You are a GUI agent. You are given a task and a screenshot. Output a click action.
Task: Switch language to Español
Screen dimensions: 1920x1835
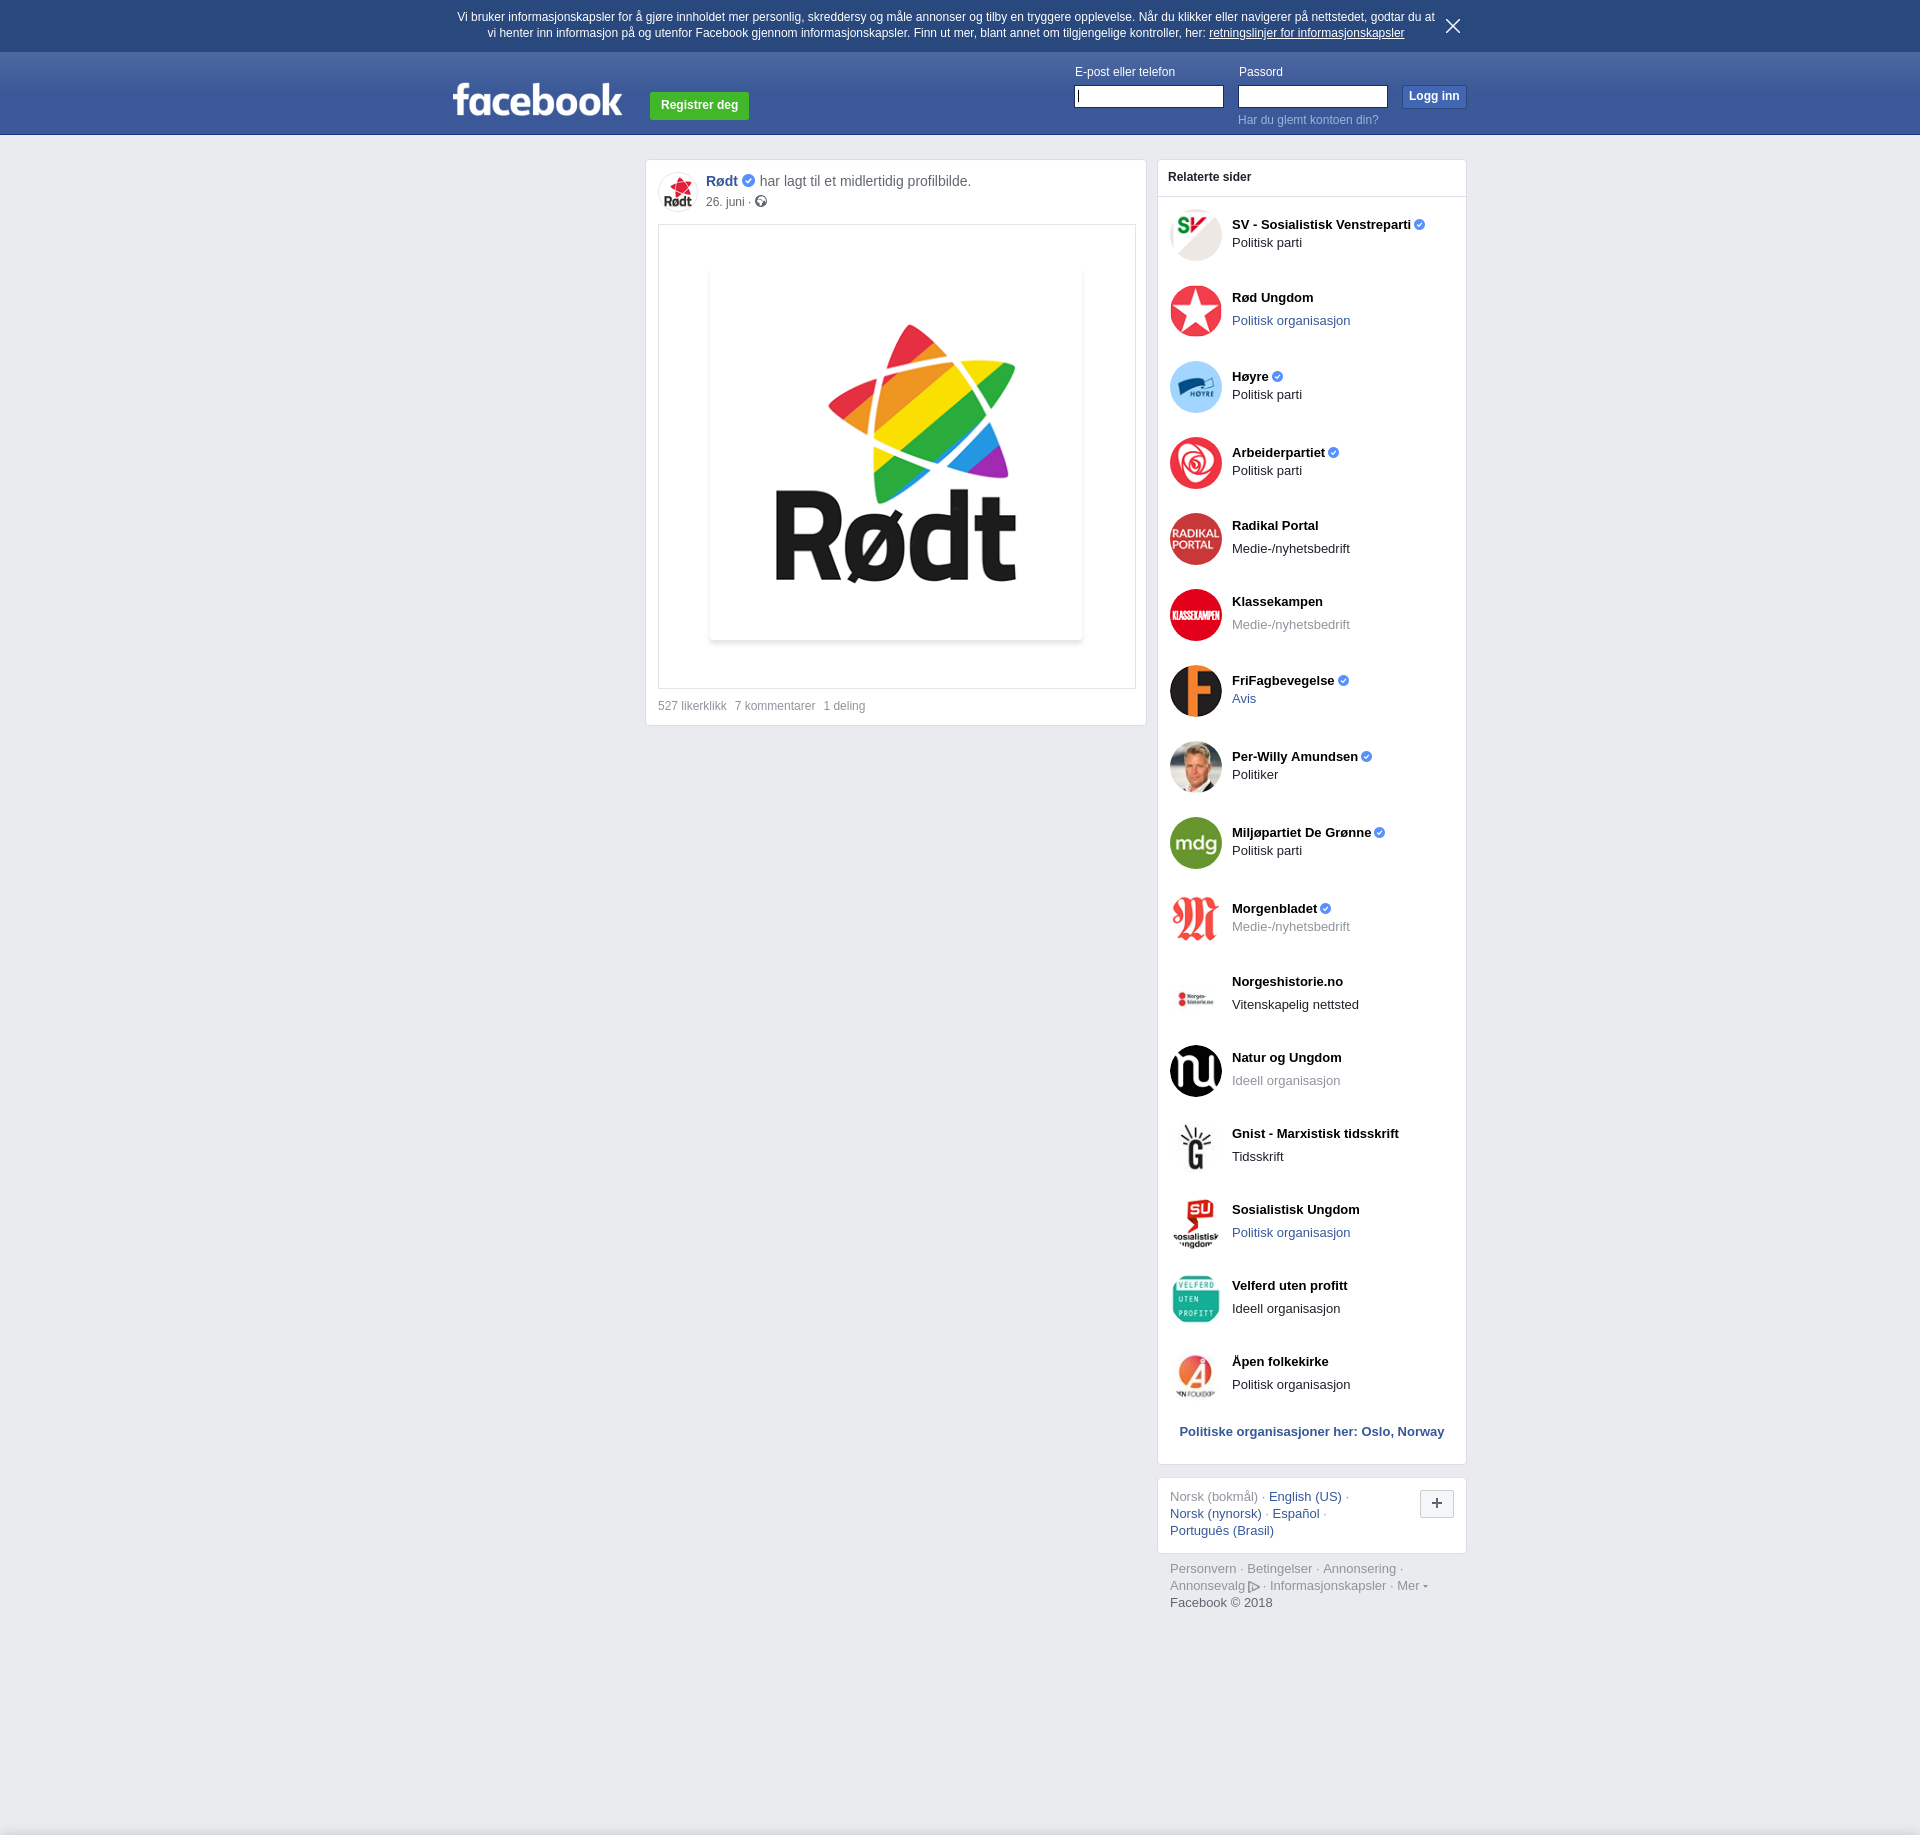point(1296,1514)
